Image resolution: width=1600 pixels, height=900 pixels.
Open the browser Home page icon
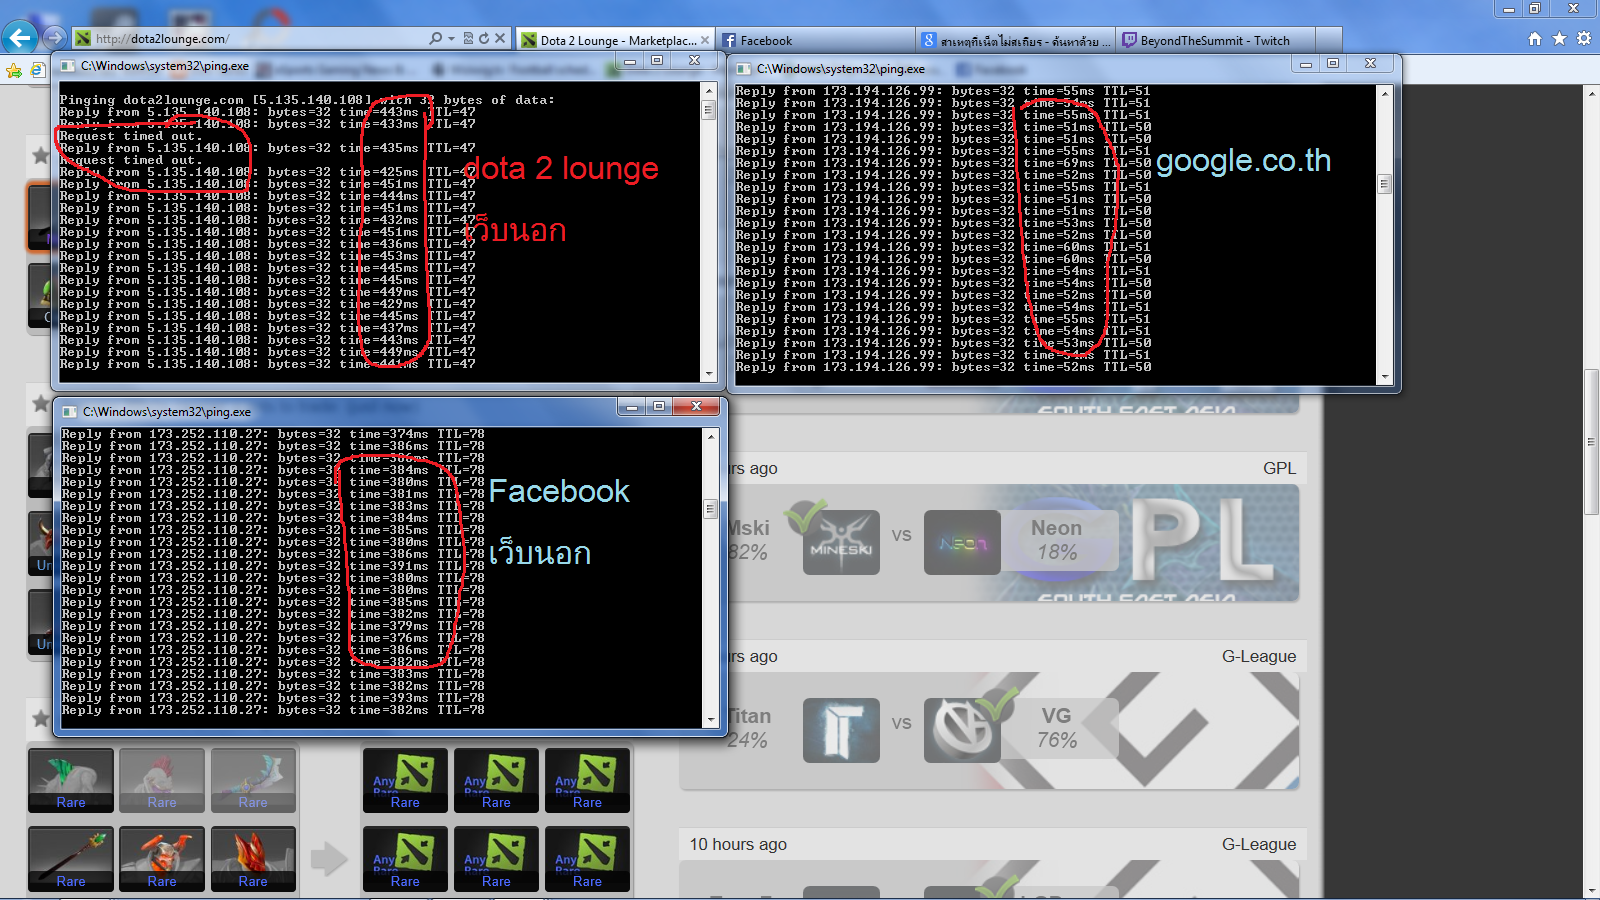click(x=1535, y=39)
